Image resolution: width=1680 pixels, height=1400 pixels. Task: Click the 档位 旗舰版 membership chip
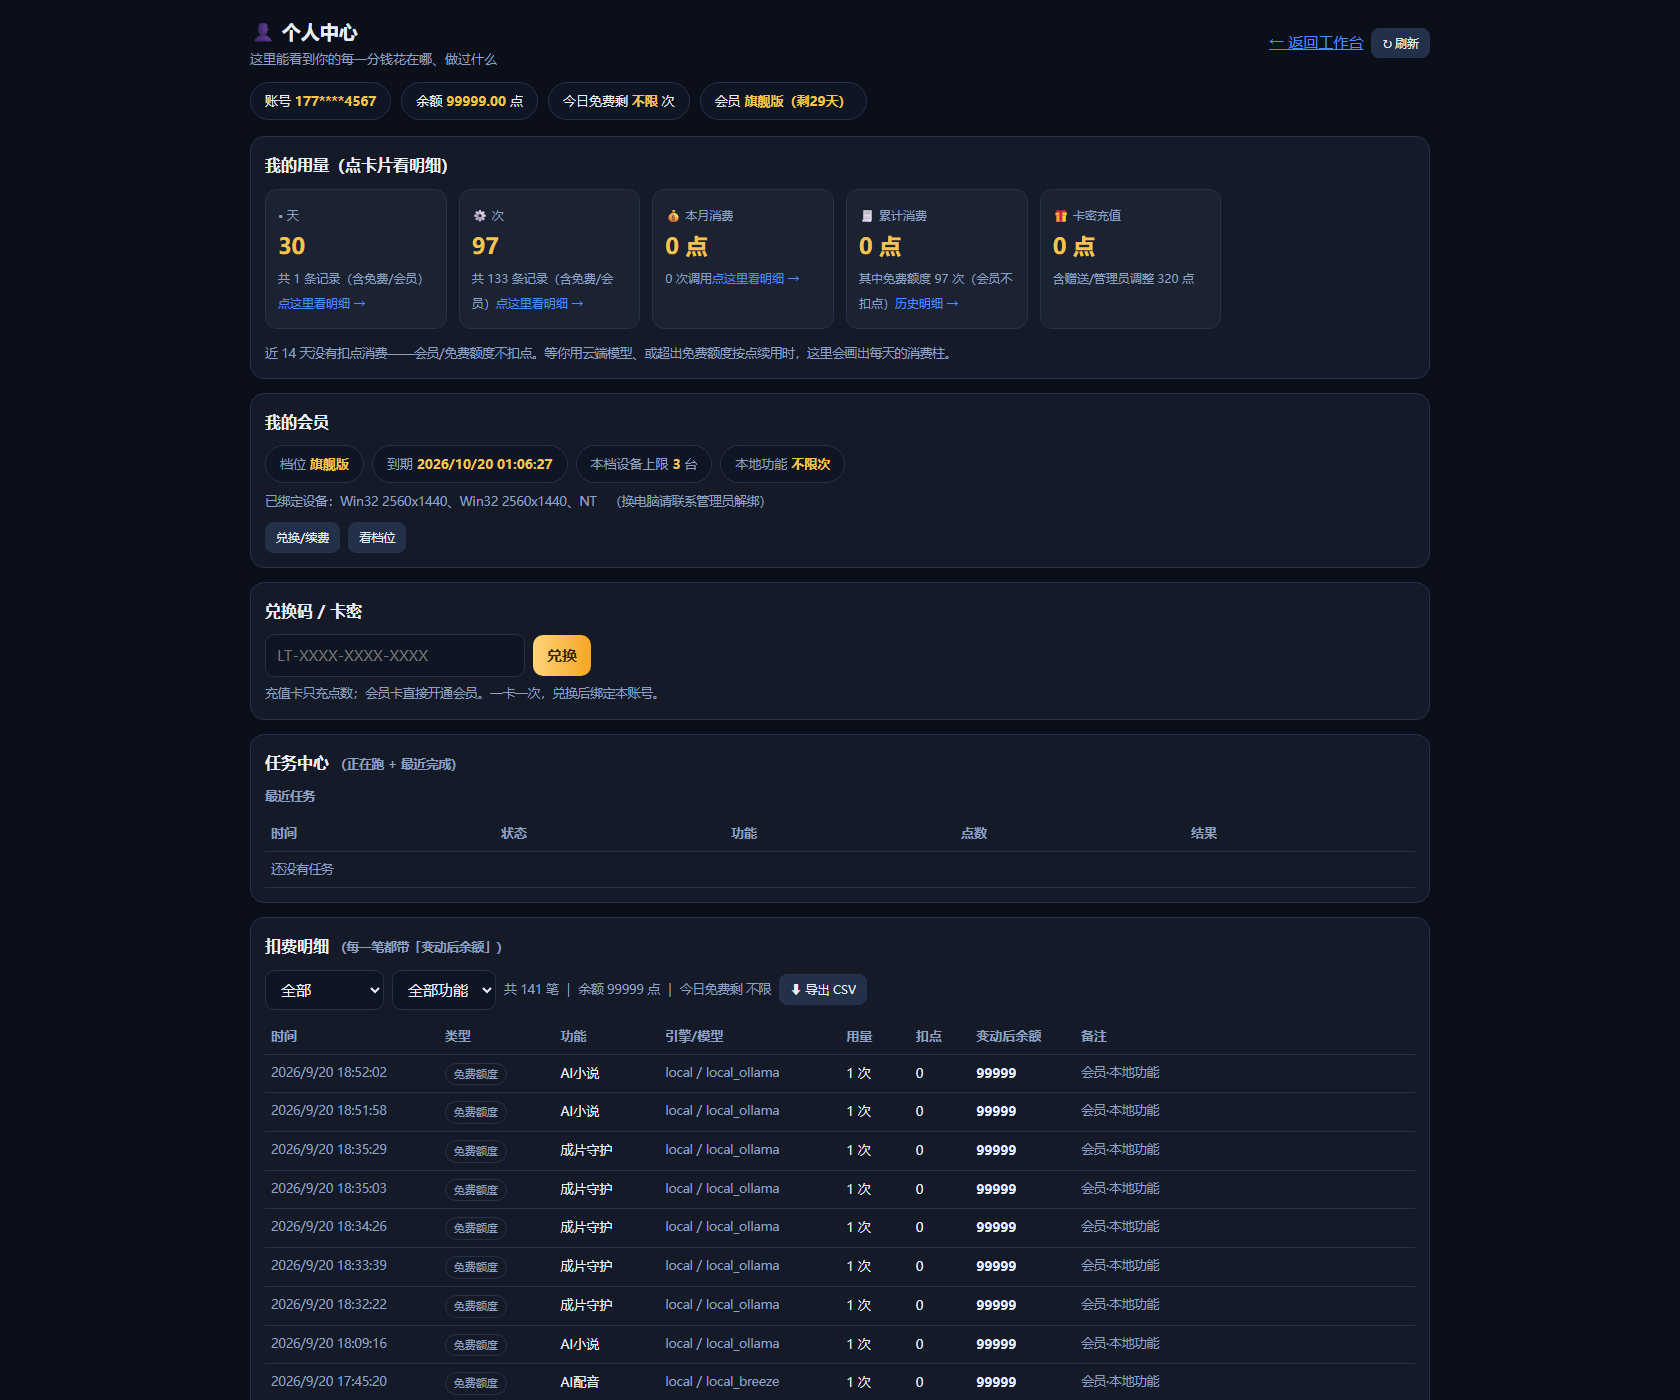pyautogui.click(x=314, y=464)
